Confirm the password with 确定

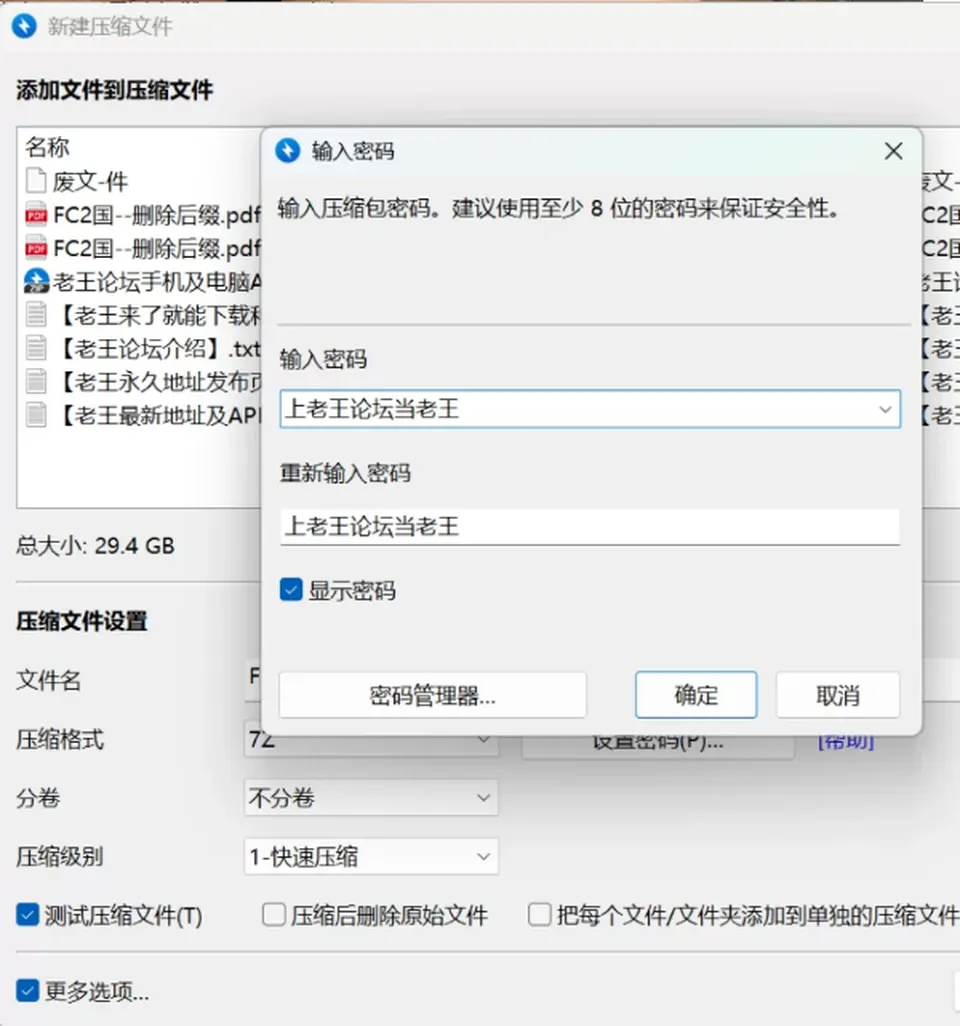tap(696, 695)
